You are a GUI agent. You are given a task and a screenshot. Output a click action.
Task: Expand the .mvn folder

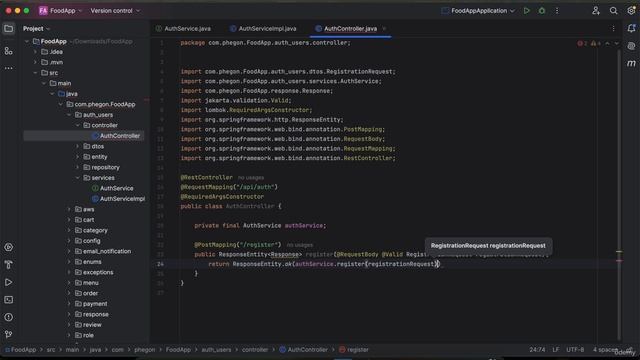[36, 62]
